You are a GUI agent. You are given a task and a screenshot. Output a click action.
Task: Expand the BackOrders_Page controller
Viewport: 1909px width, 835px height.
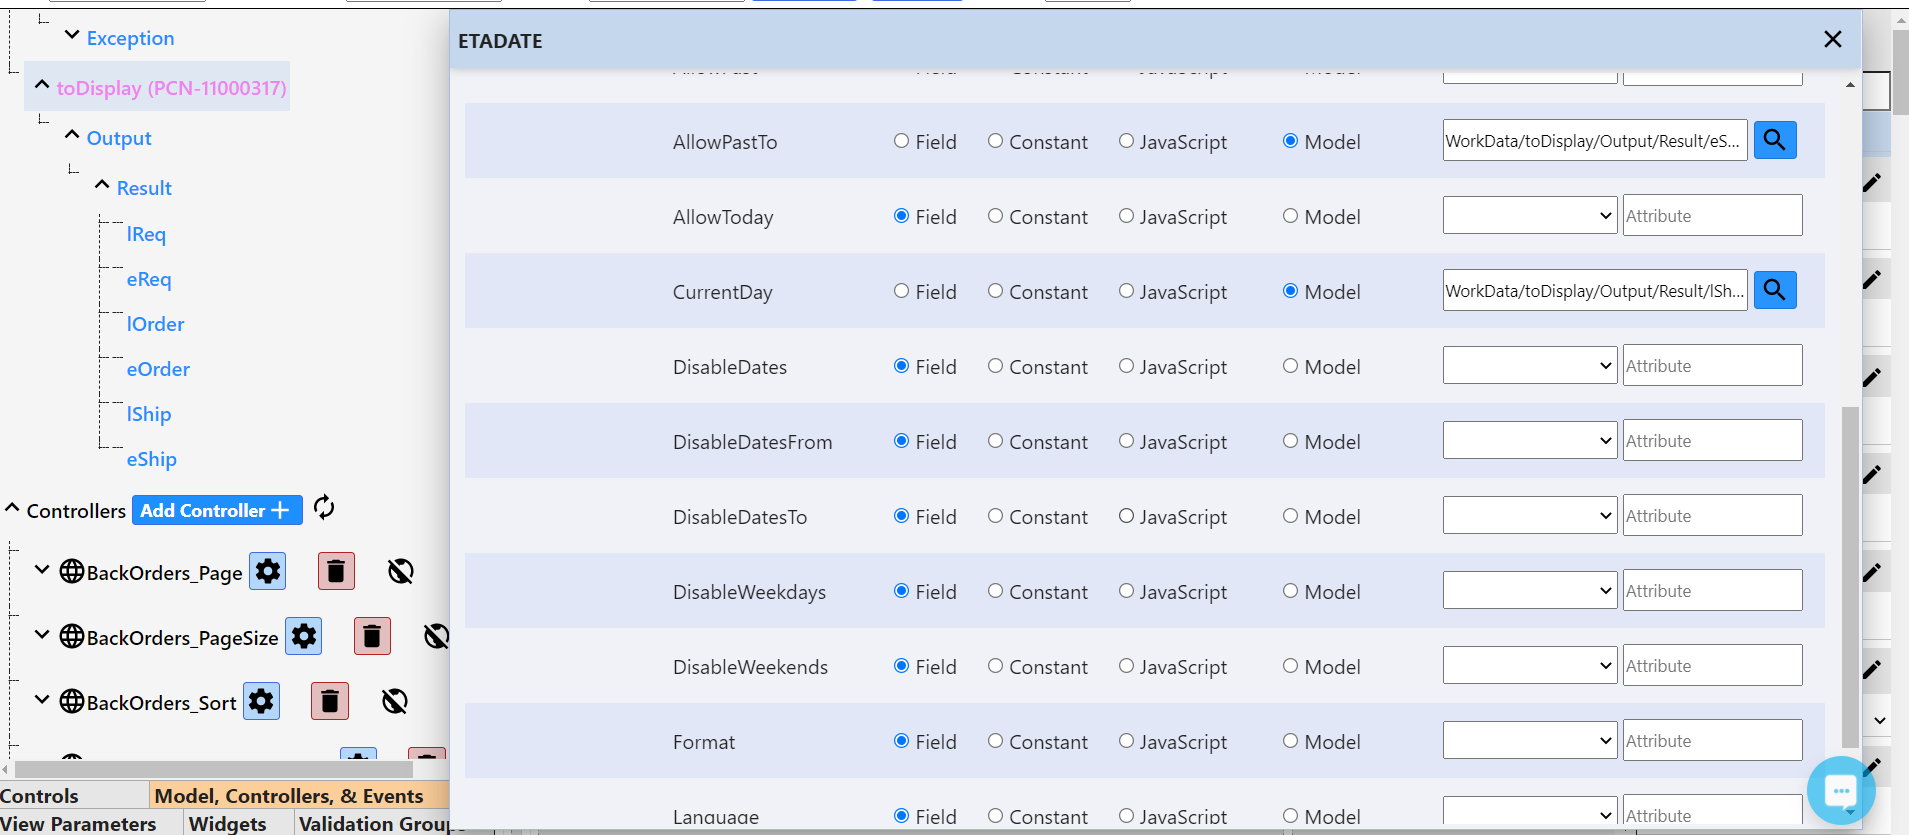42,570
